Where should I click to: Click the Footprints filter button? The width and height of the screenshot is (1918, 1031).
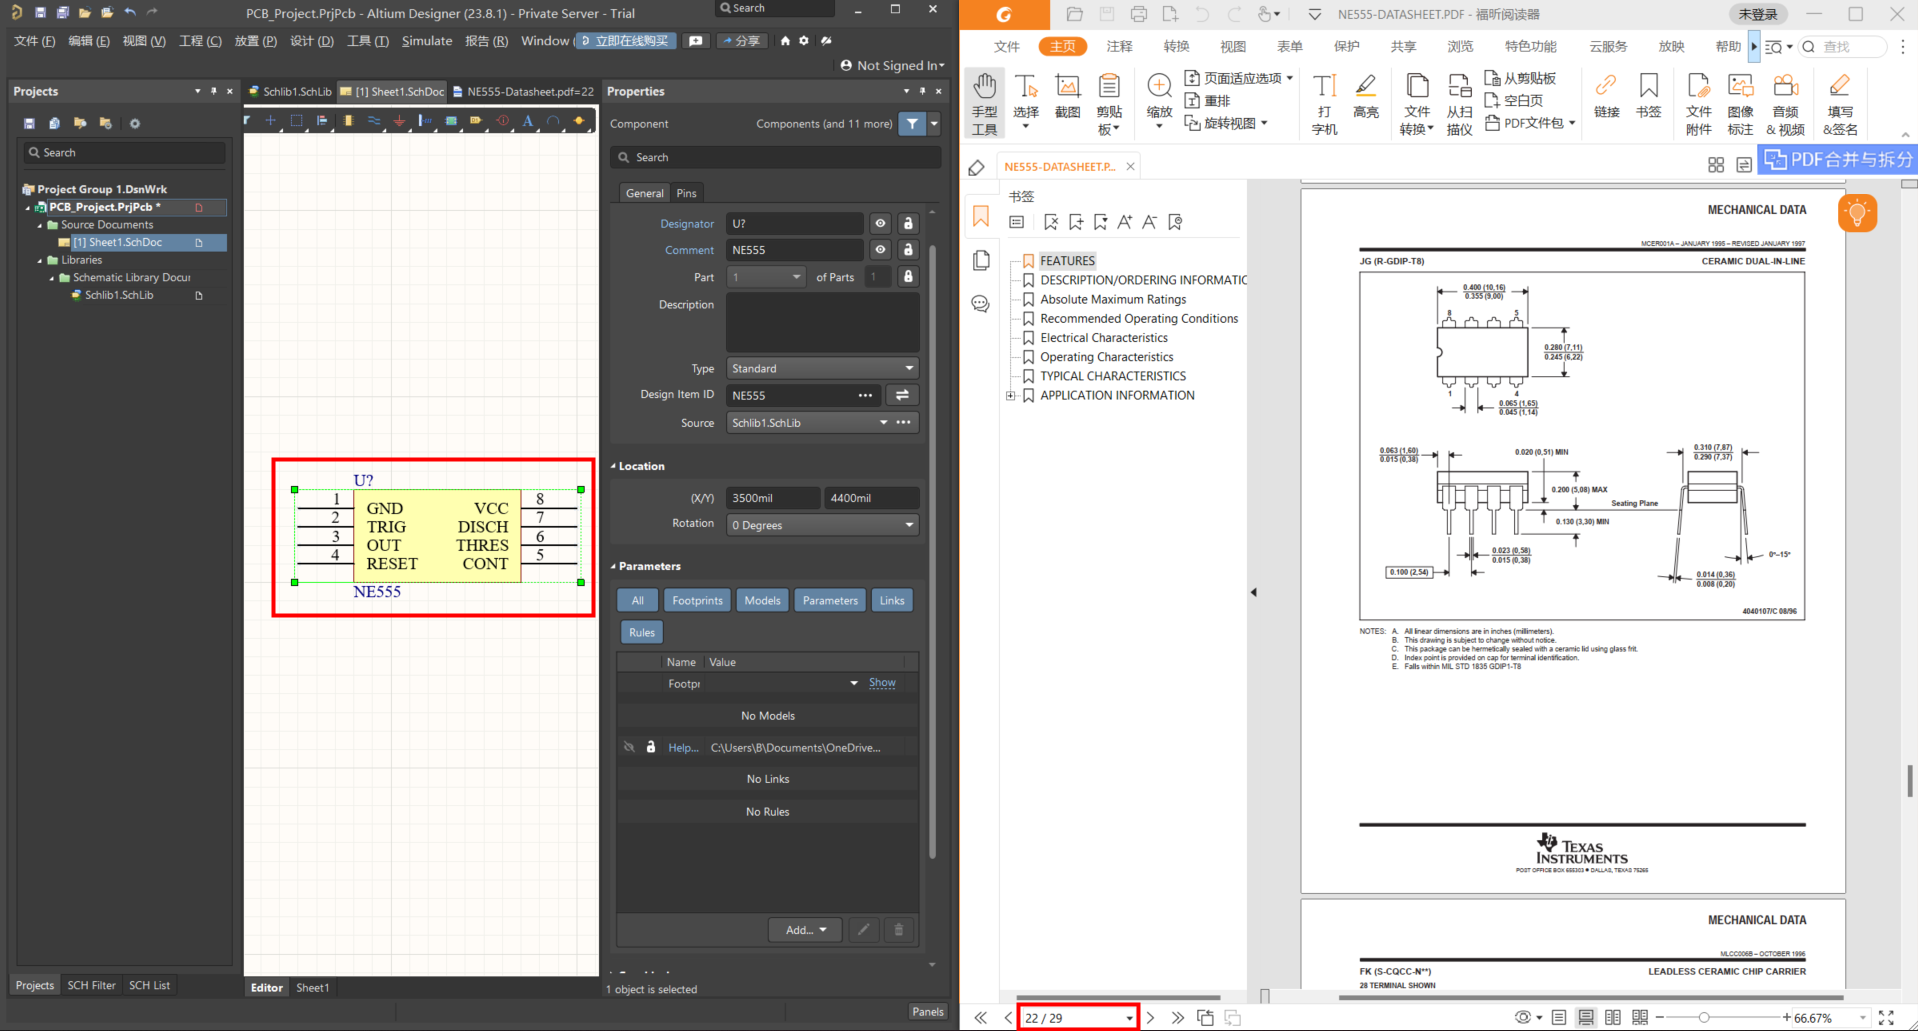(697, 601)
